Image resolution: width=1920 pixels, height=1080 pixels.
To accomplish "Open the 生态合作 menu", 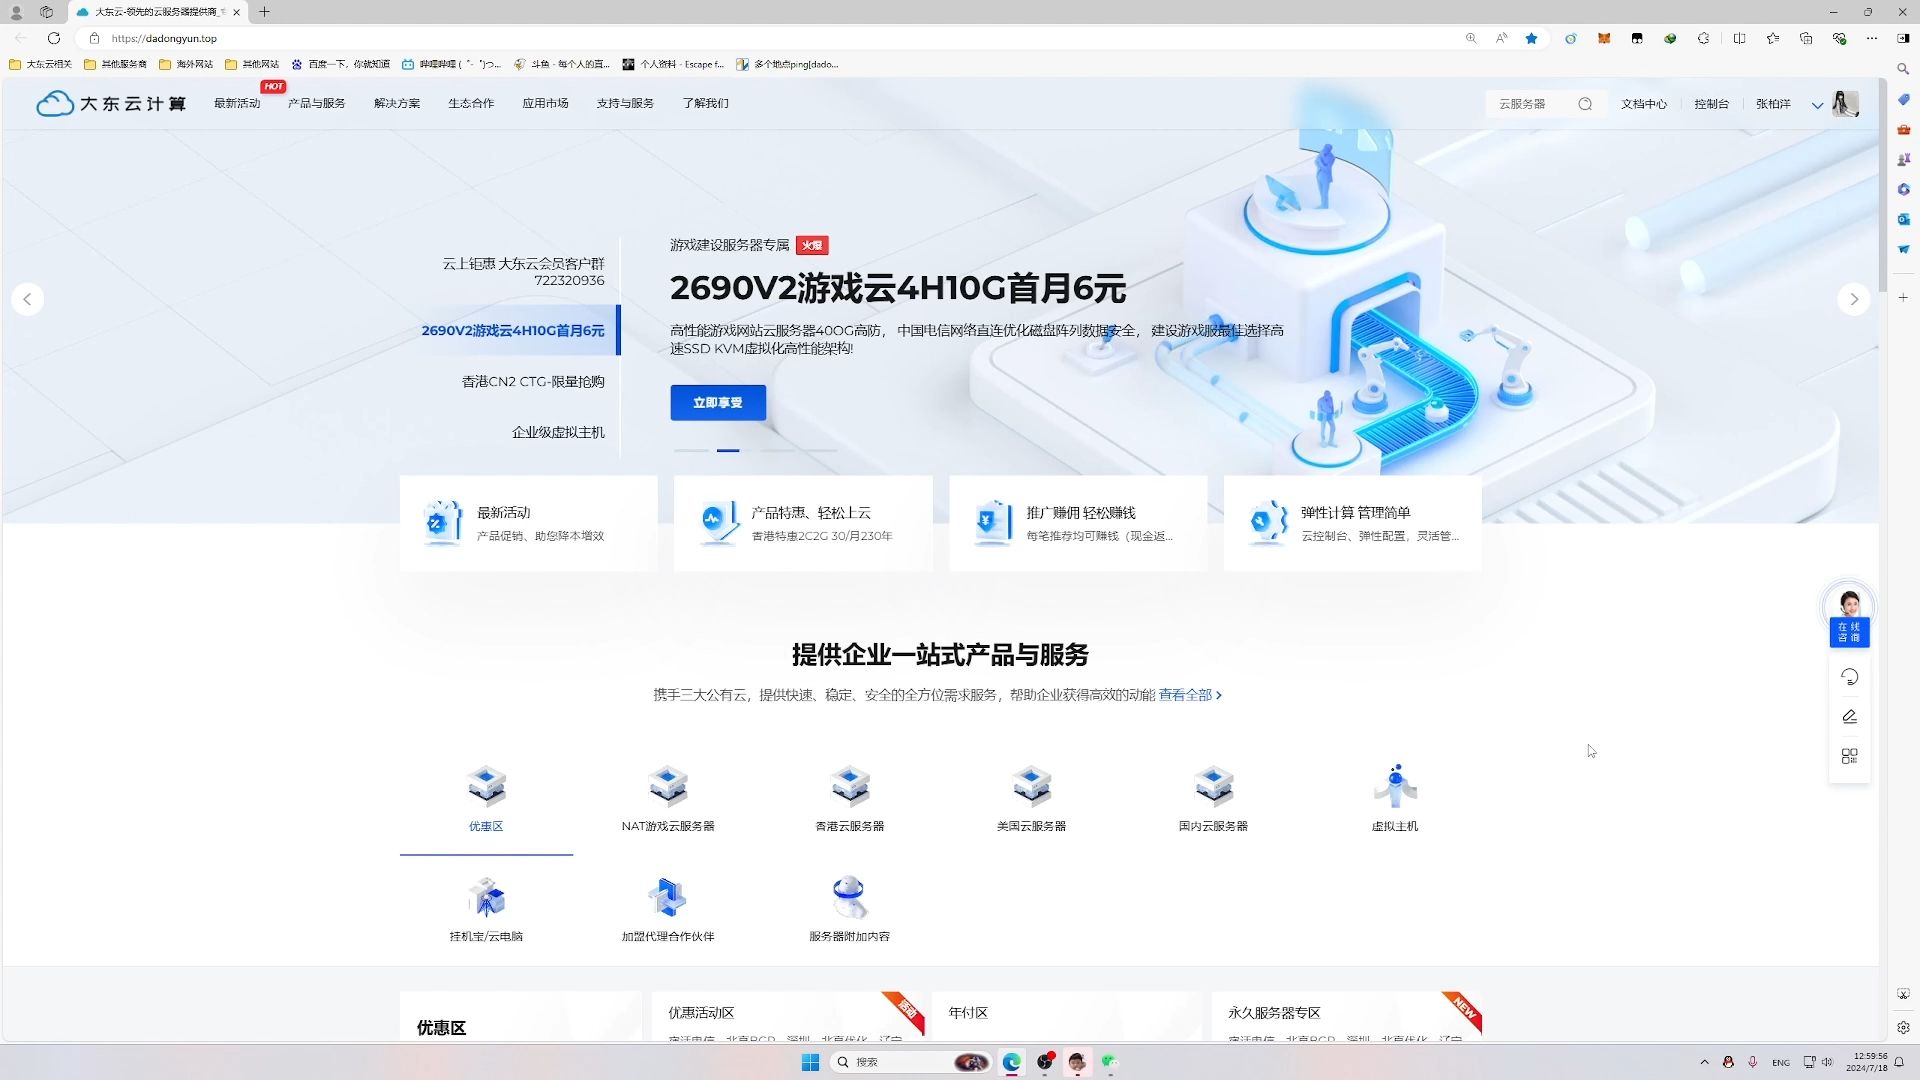I will [x=471, y=104].
